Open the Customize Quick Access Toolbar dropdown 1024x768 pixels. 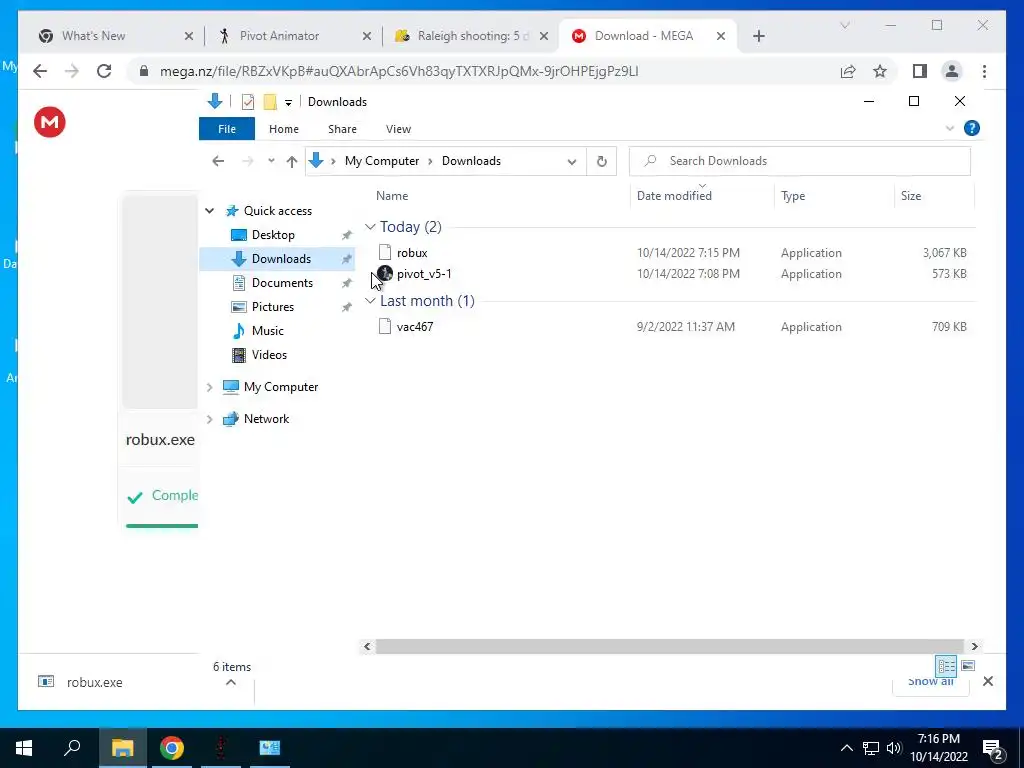click(x=288, y=103)
